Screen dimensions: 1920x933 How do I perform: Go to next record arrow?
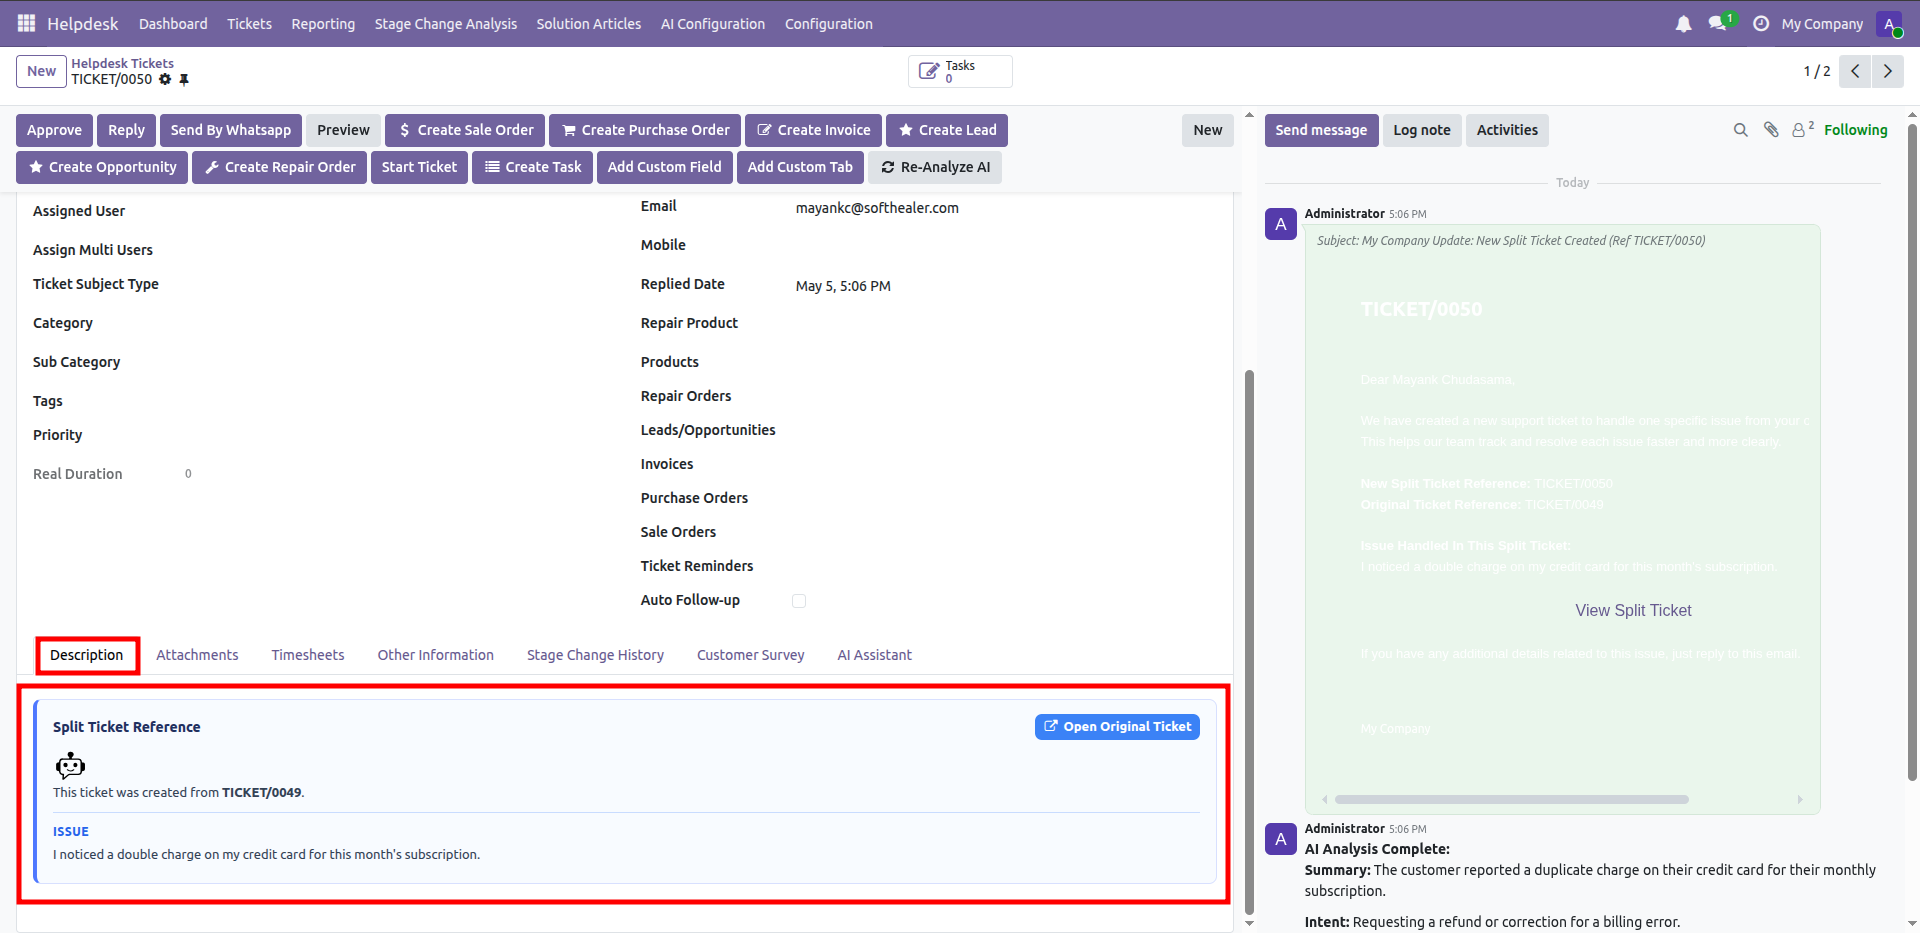click(x=1888, y=71)
